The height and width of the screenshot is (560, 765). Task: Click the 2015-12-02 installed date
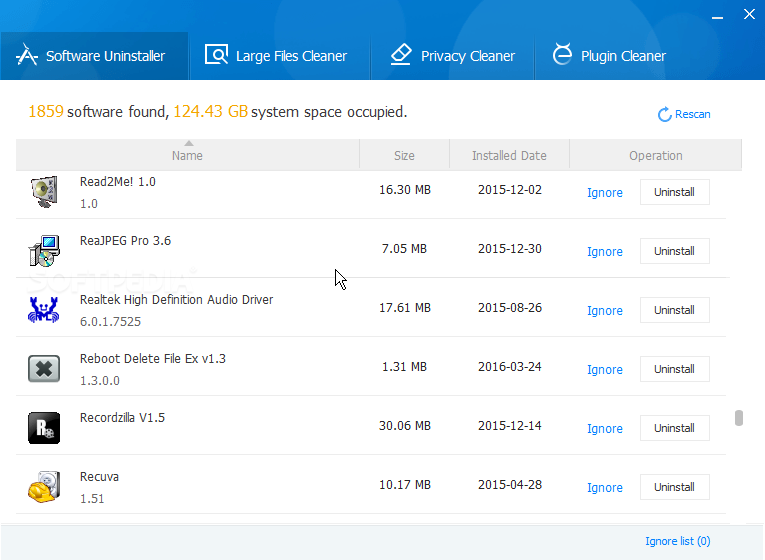(x=510, y=189)
